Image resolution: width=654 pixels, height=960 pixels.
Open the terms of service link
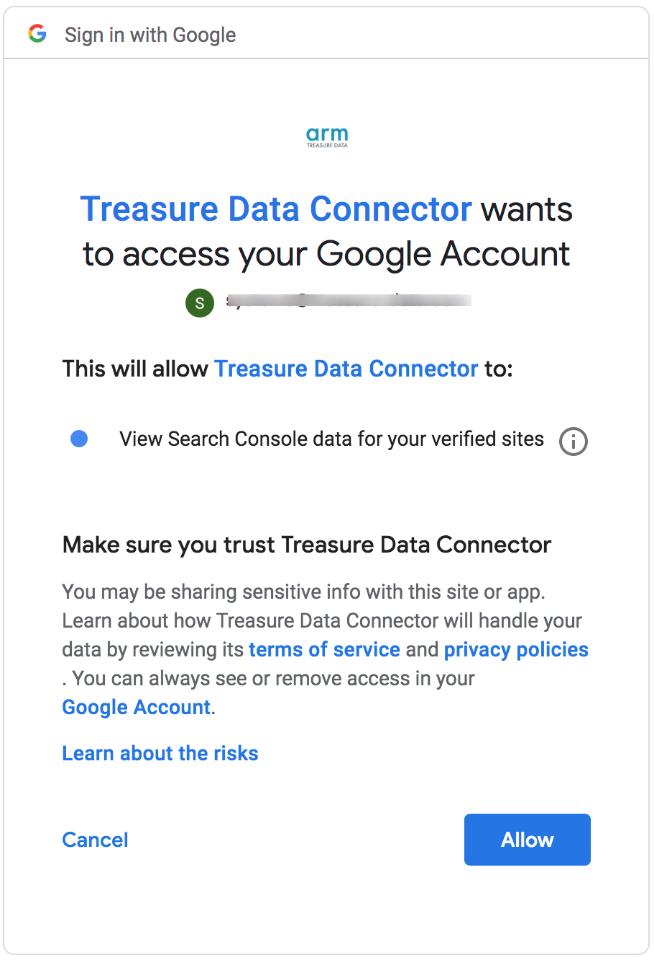point(324,650)
